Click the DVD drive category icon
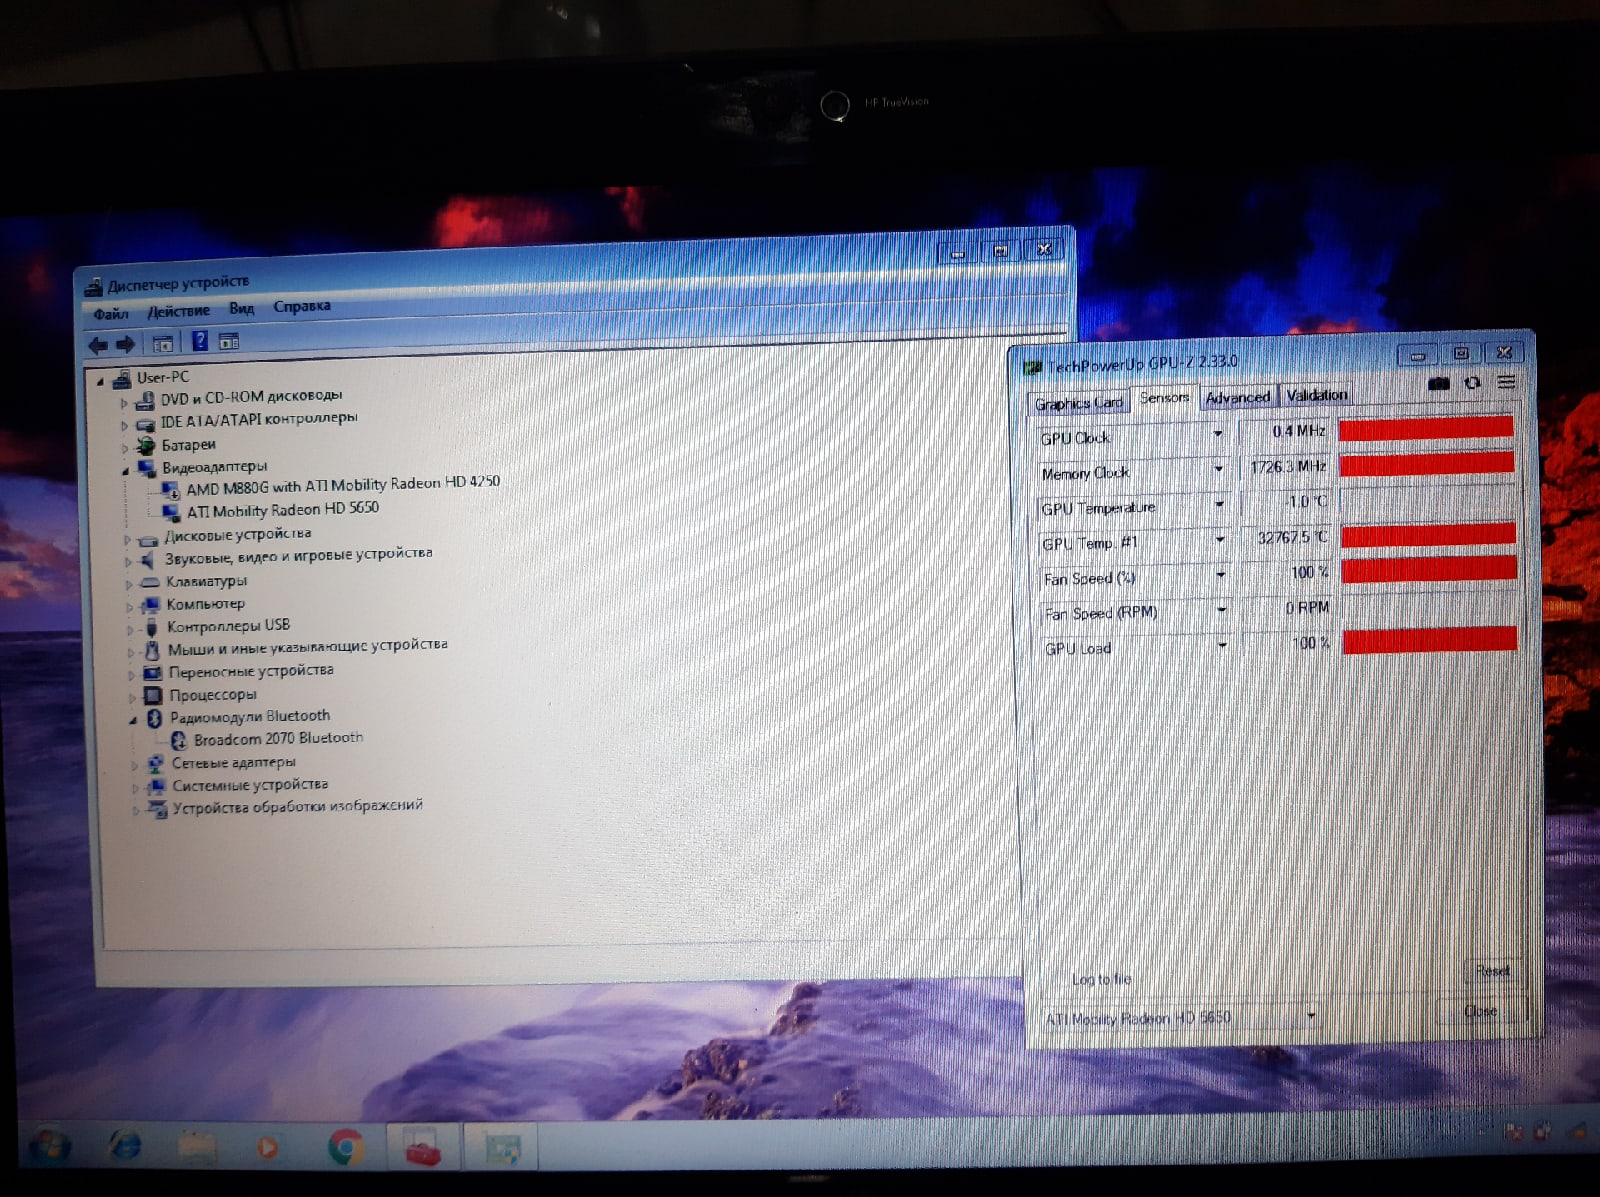The image size is (1600, 1197). tap(145, 401)
